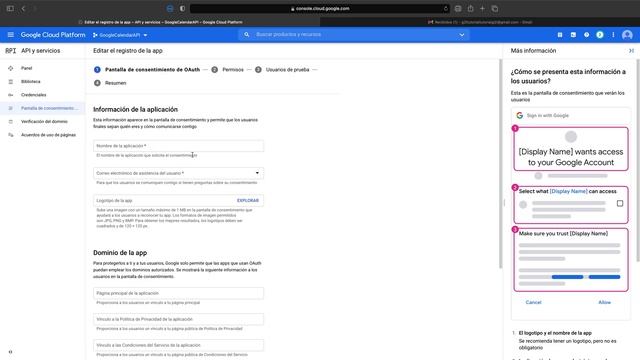Focus the Página principal de la aplicación field
The image size is (640, 360).
178,293
